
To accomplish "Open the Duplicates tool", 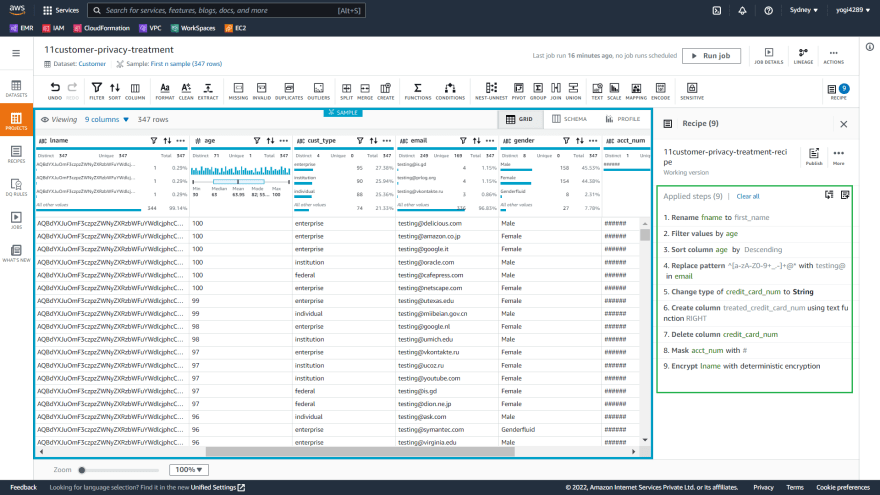I will [x=289, y=91].
